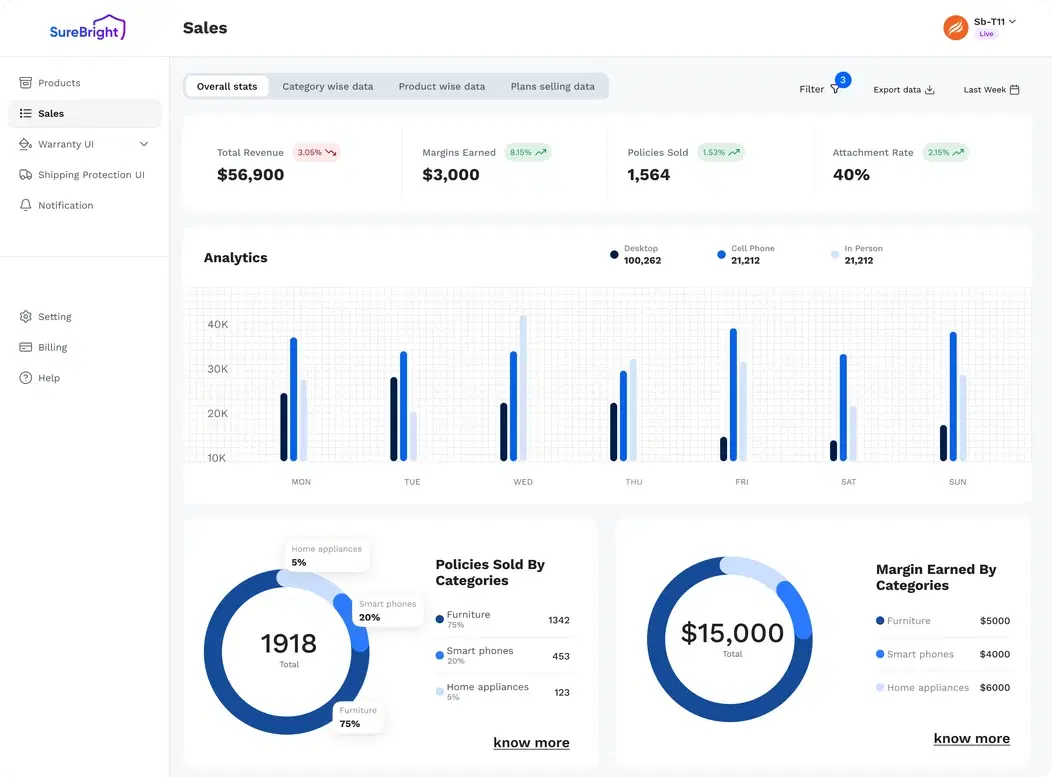Click the Shipping Protection truck icon
Screen dimensions: 1052x777
pos(25,174)
